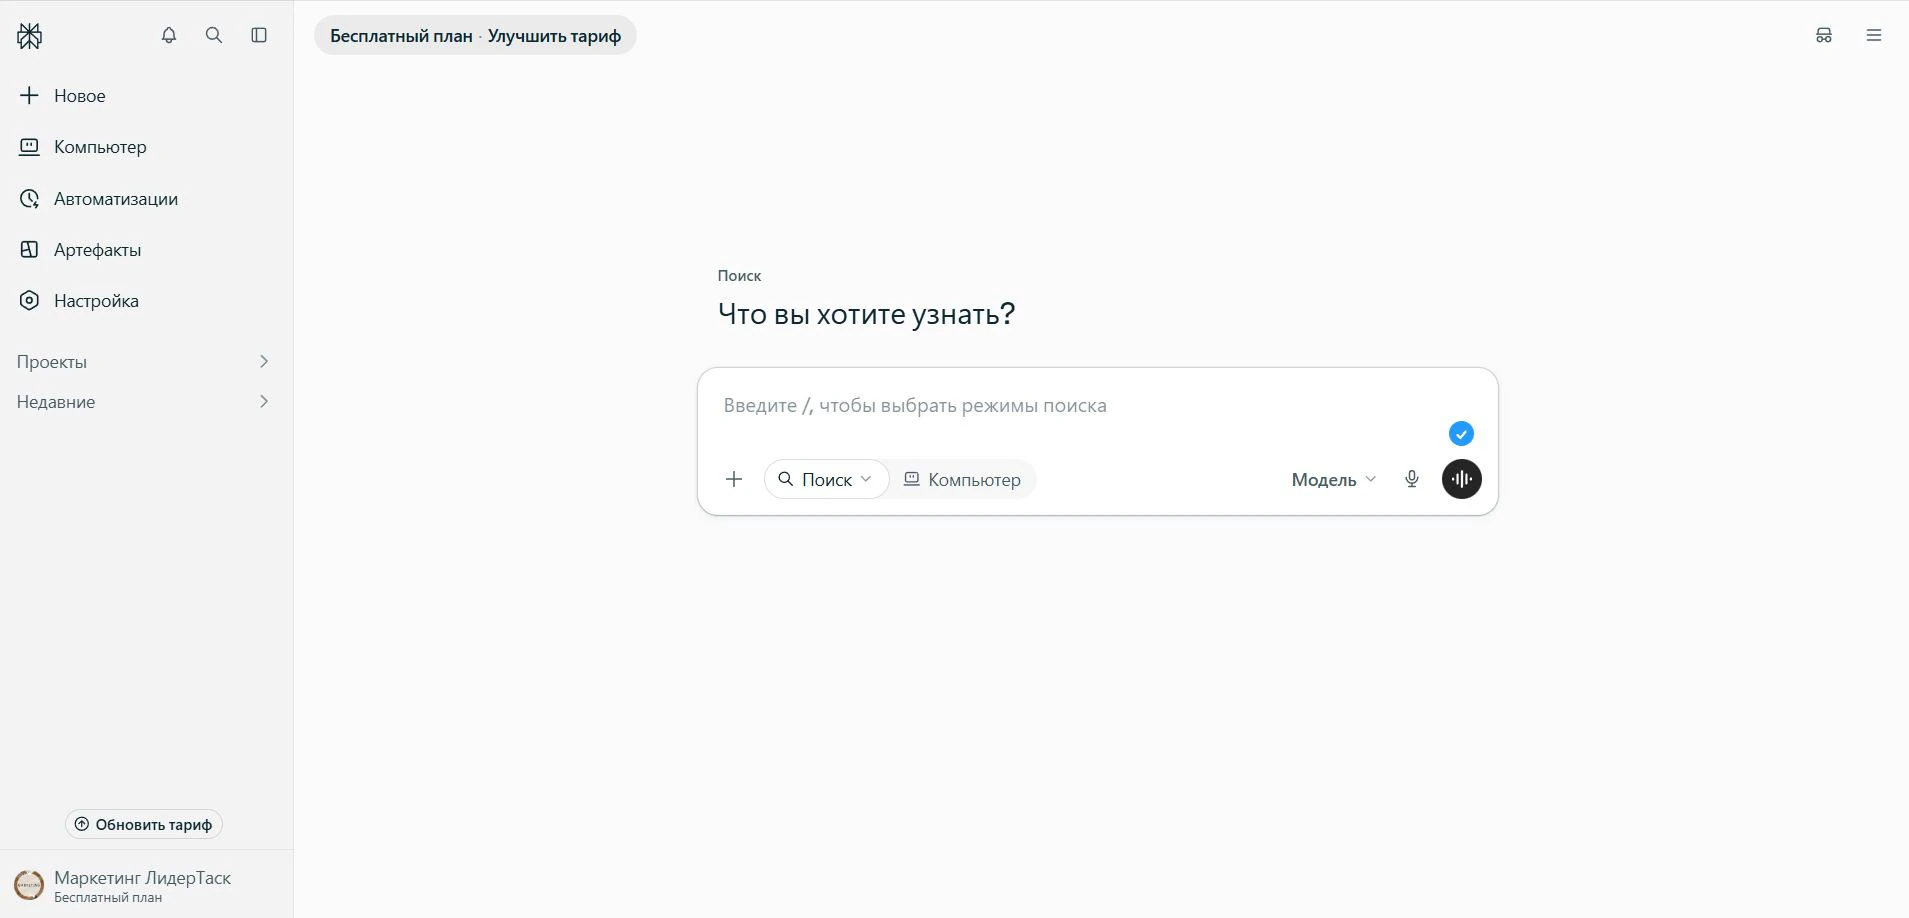Start voice mode with the black waveform button
This screenshot has width=1909, height=918.
pos(1462,479)
